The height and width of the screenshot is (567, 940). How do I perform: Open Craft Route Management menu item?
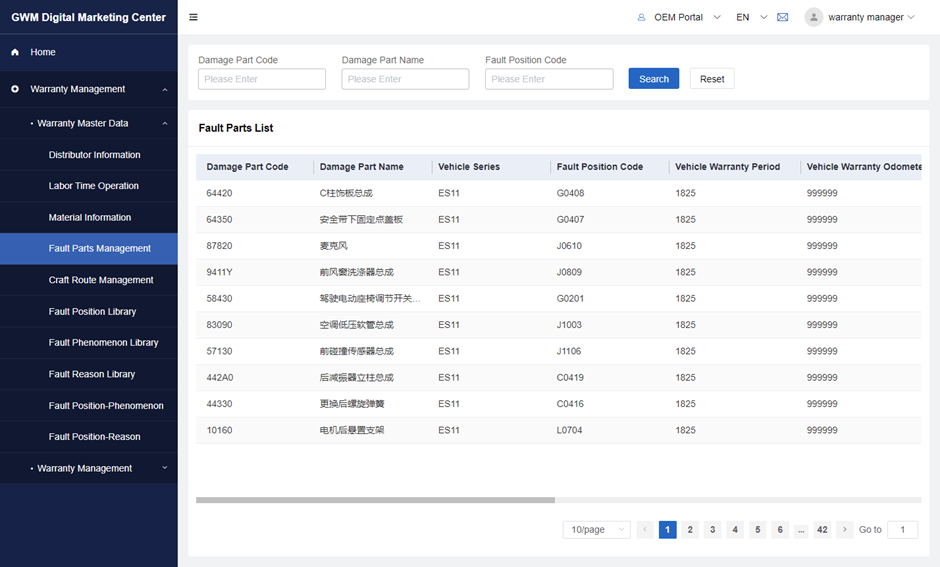click(x=89, y=280)
